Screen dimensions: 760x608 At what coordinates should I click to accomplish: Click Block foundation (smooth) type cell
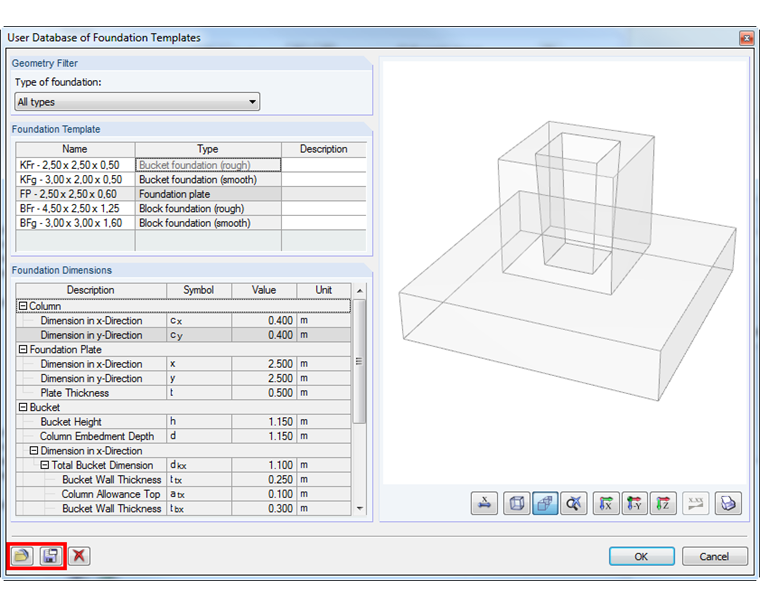point(208,223)
